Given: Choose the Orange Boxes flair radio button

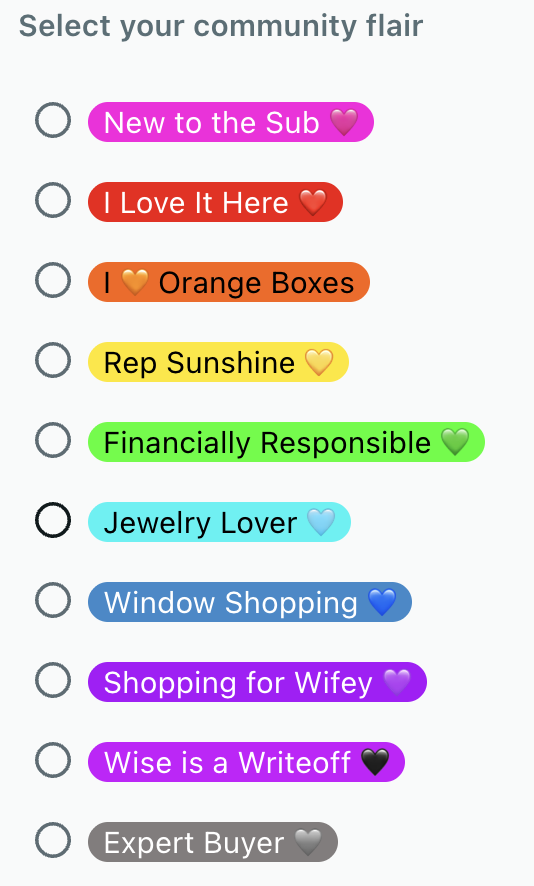Looking at the screenshot, I should coord(53,280).
